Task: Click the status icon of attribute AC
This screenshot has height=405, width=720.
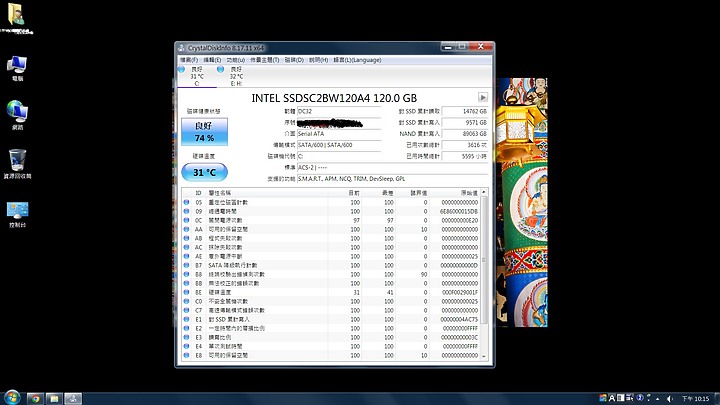Action: [x=186, y=247]
